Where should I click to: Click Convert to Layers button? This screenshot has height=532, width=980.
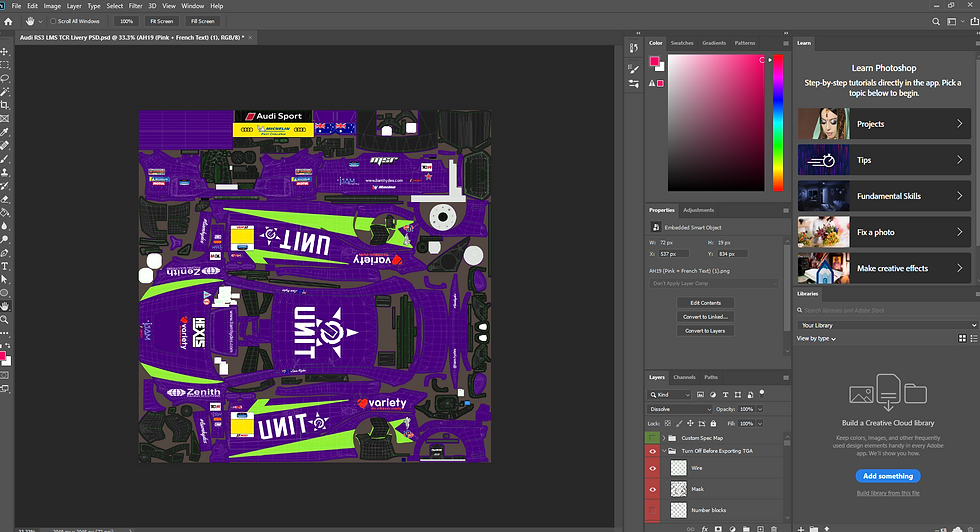coord(705,331)
